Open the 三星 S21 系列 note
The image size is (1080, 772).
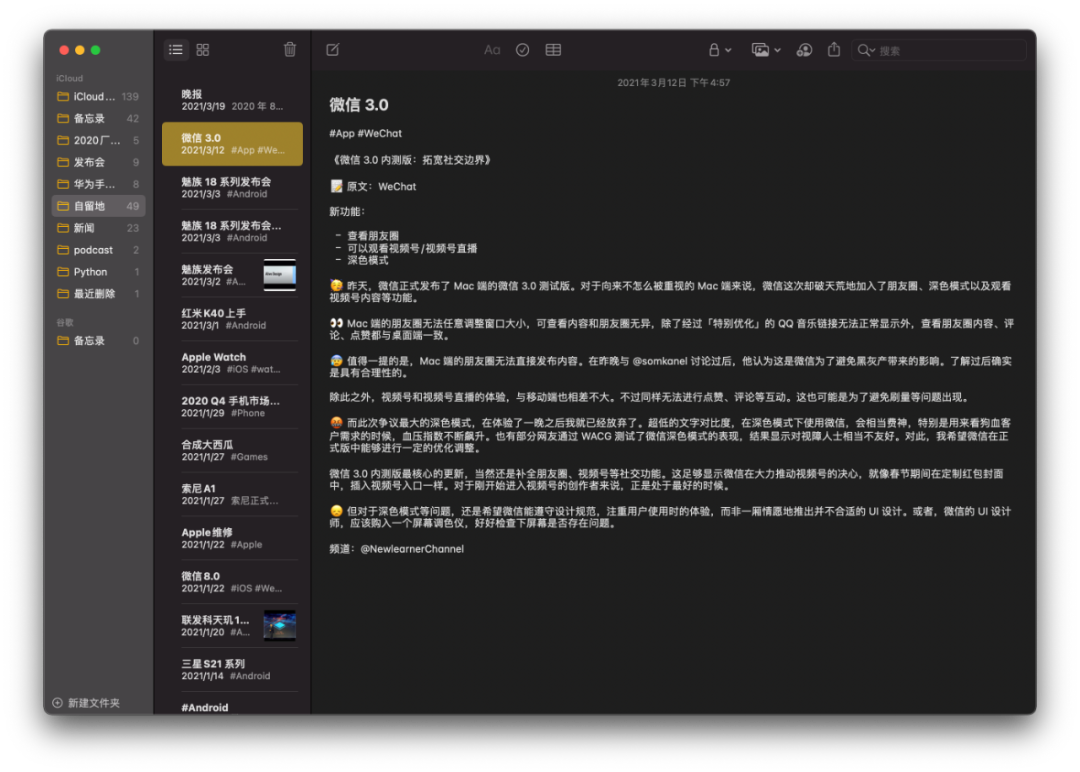coord(232,669)
